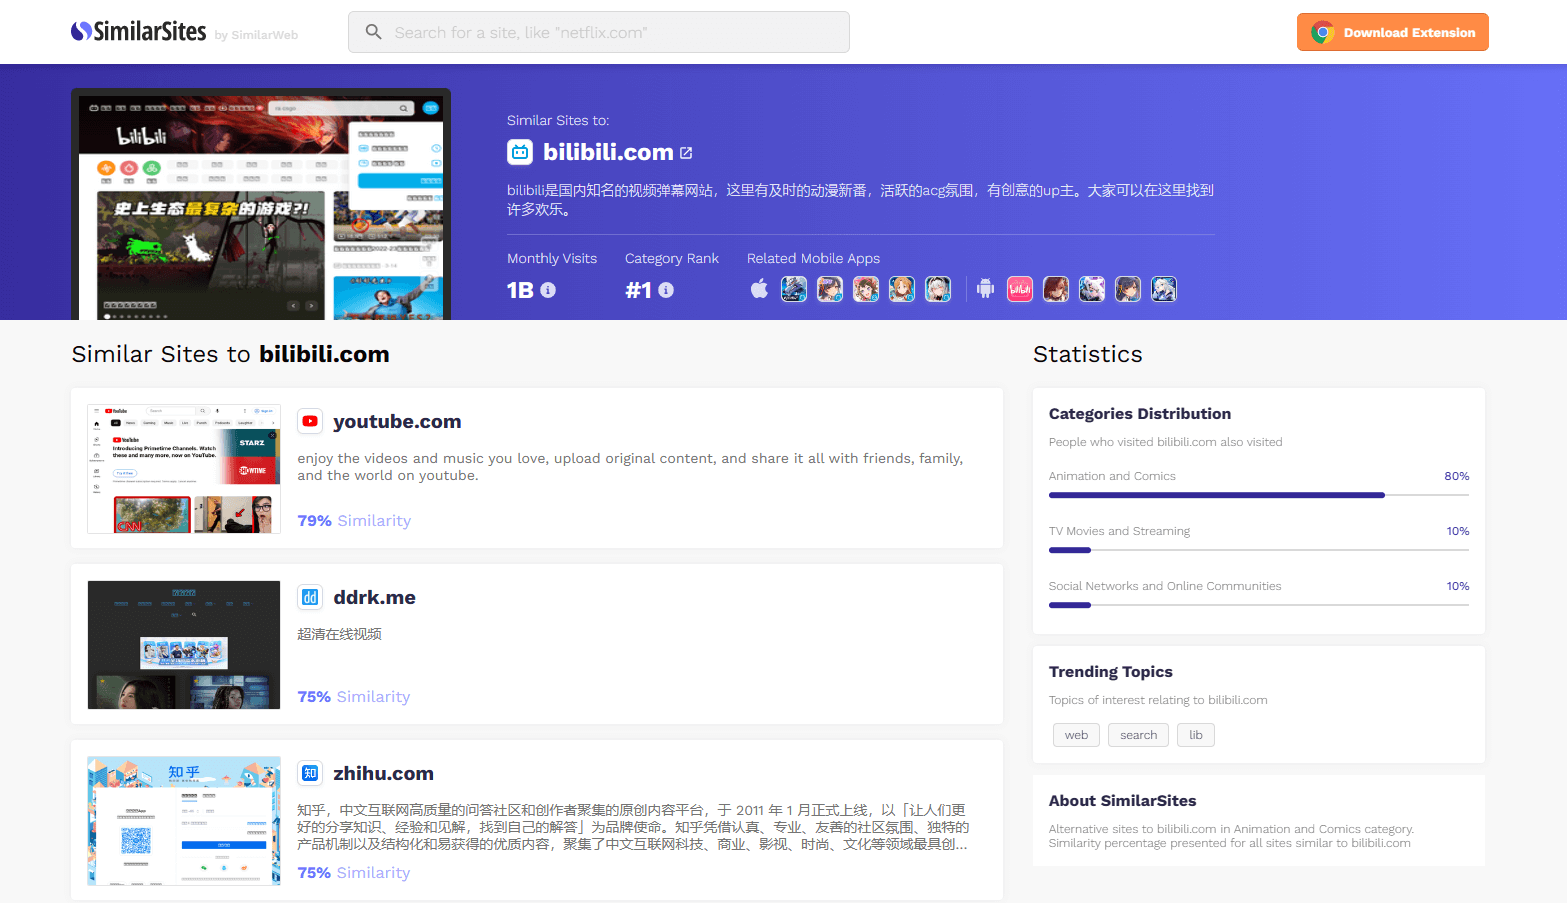Select the Animation and Comics category label

pos(1112,476)
